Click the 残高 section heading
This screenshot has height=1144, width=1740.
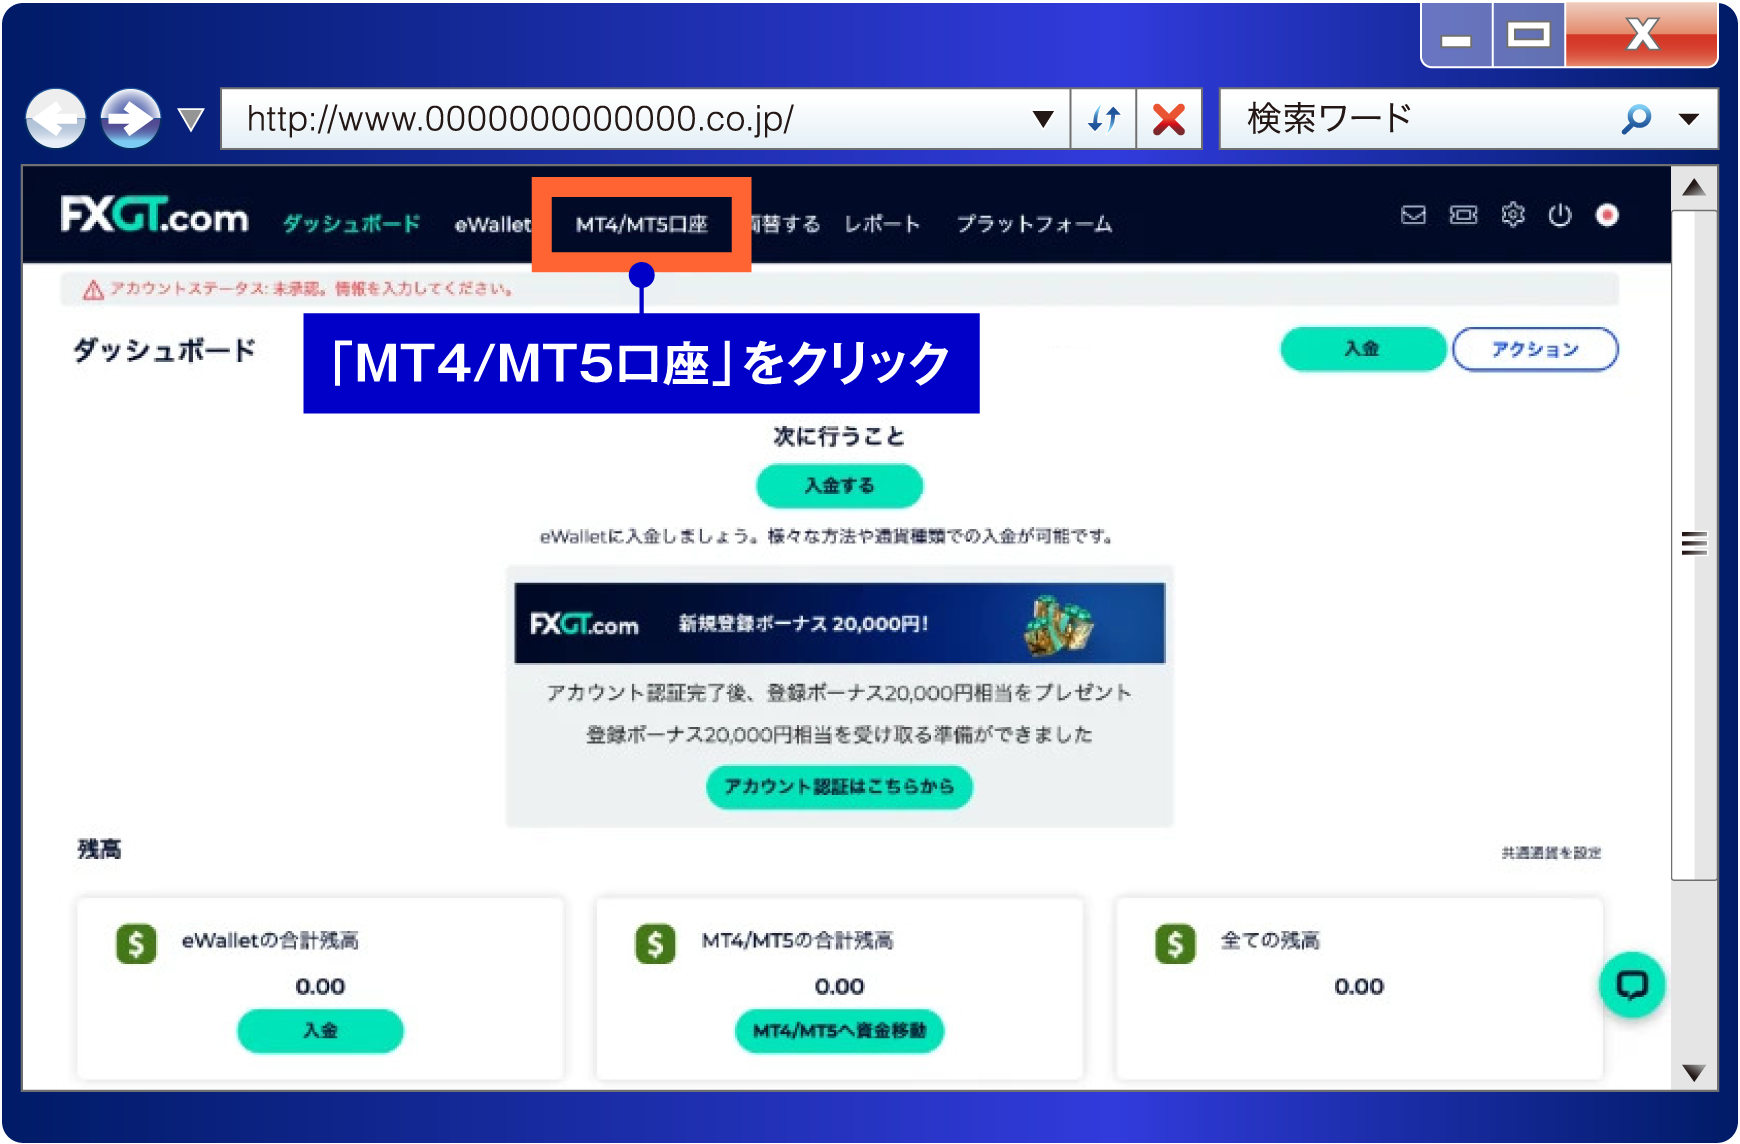pyautogui.click(x=100, y=849)
